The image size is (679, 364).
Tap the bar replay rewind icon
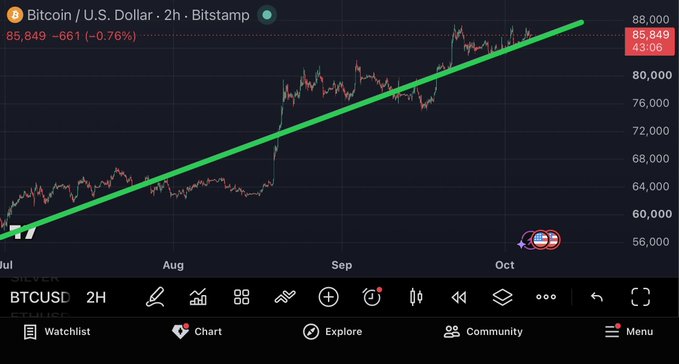(459, 297)
